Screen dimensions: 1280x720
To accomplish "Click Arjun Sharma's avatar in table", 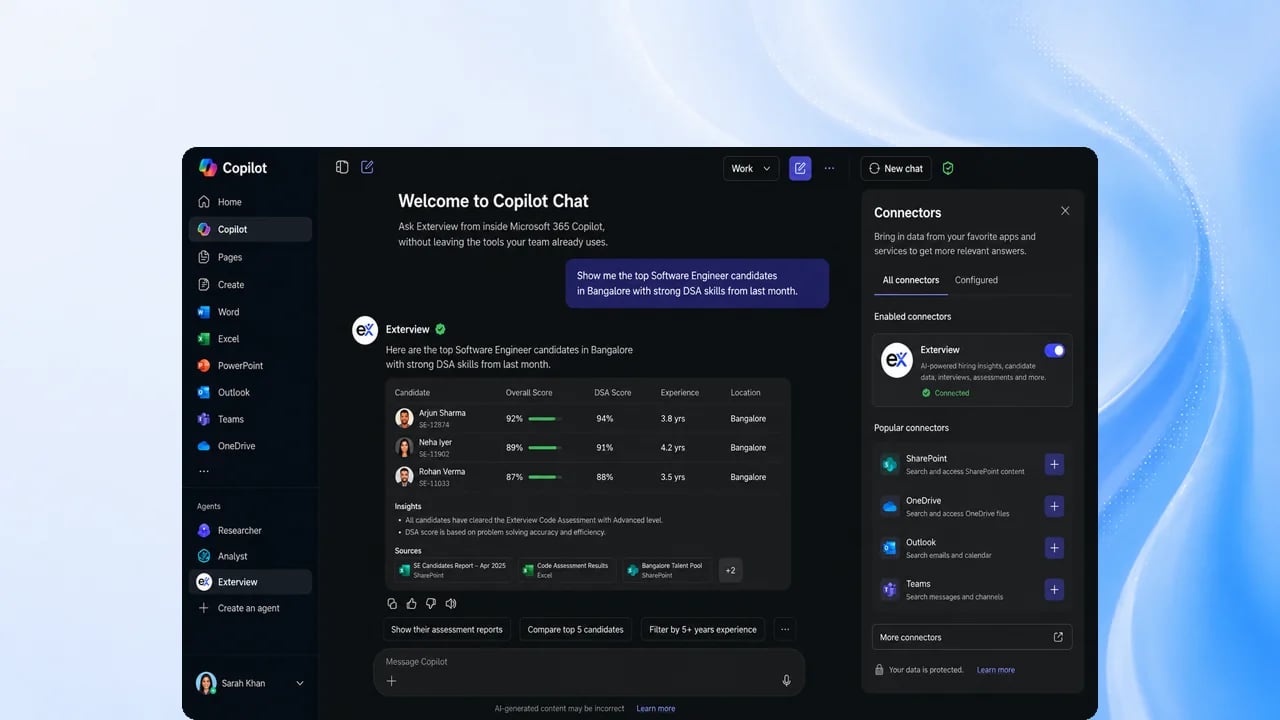I will click(404, 418).
